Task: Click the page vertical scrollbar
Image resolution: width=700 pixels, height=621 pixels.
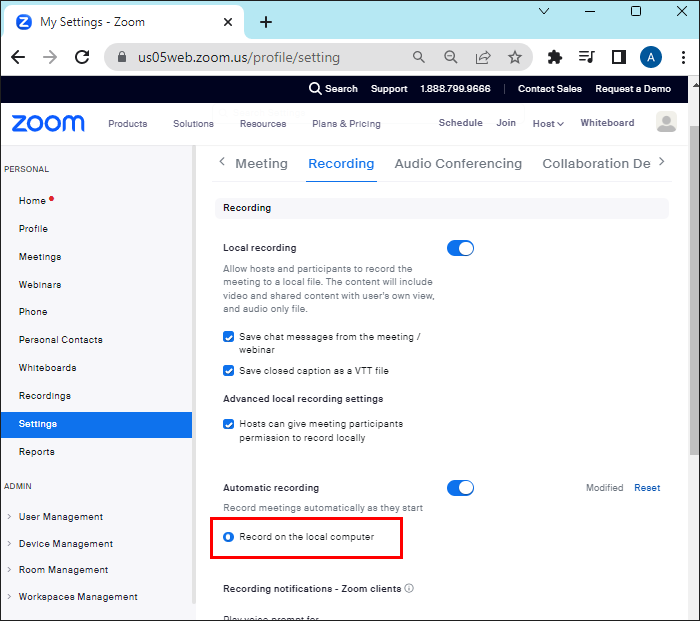Action: [694, 290]
